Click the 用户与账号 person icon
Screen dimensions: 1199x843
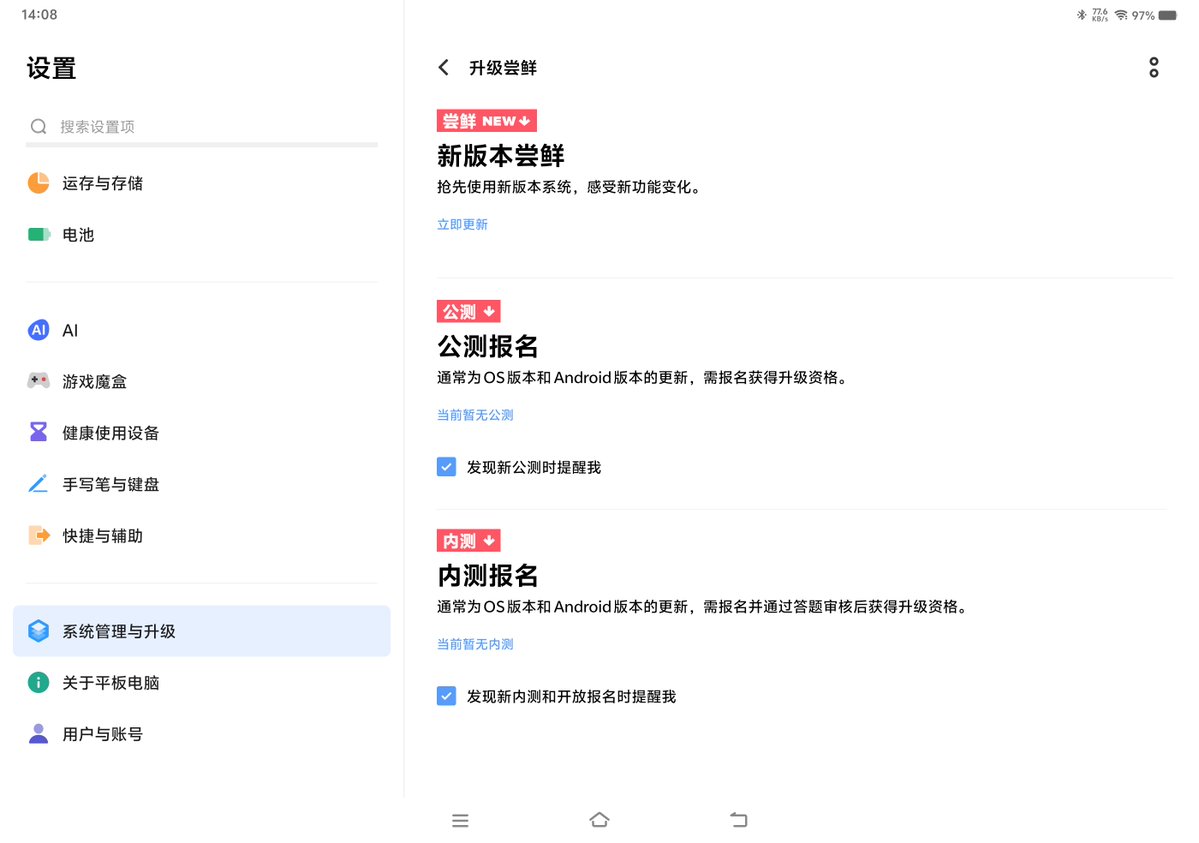click(38, 733)
